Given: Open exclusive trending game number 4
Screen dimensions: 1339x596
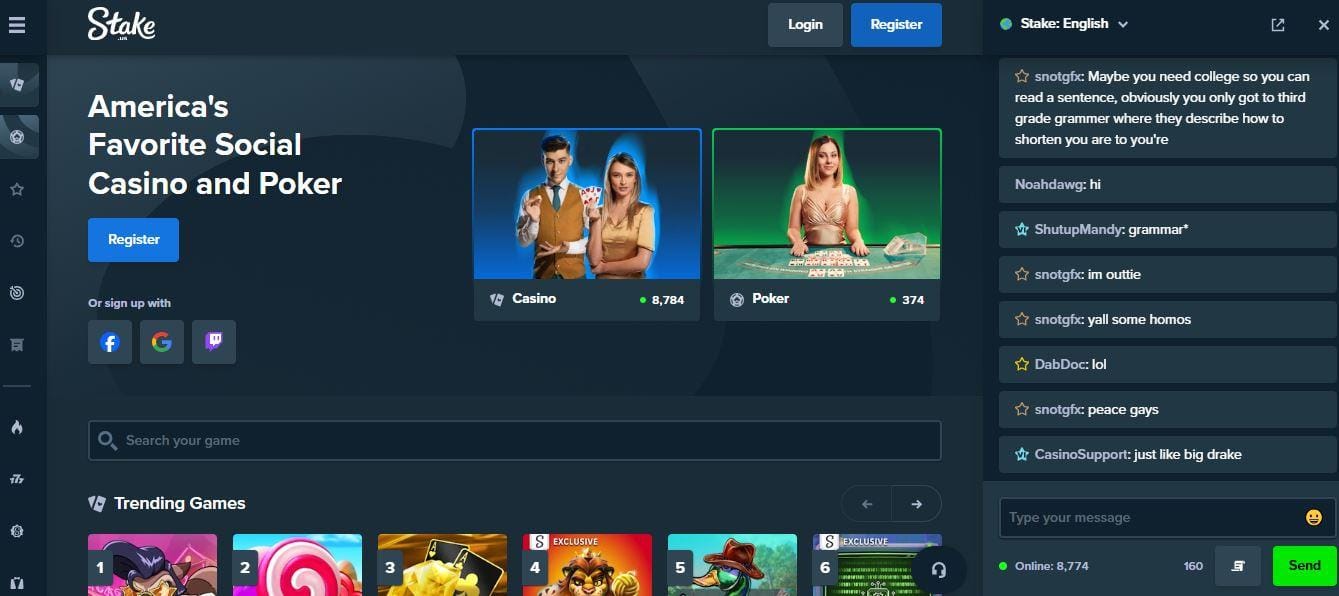Looking at the screenshot, I should click(587, 565).
